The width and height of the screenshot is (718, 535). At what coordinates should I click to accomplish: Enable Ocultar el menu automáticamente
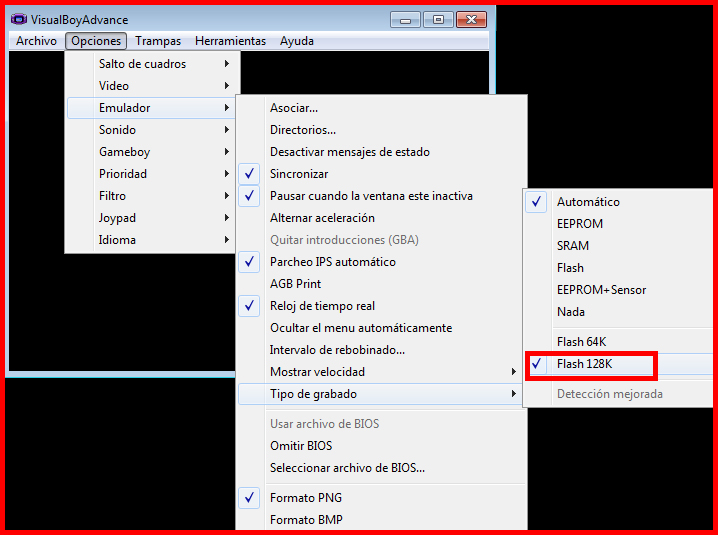(381, 328)
